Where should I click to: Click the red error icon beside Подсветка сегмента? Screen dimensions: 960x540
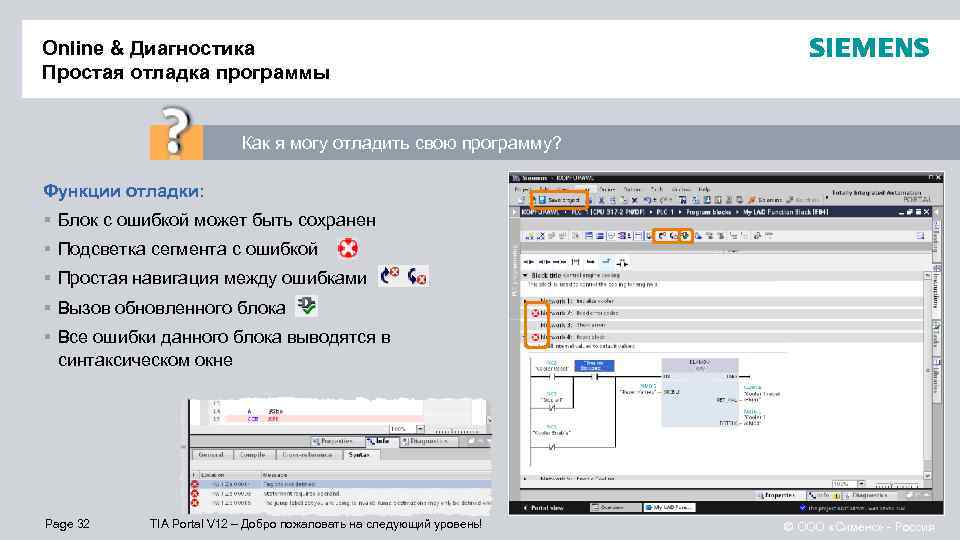348,248
